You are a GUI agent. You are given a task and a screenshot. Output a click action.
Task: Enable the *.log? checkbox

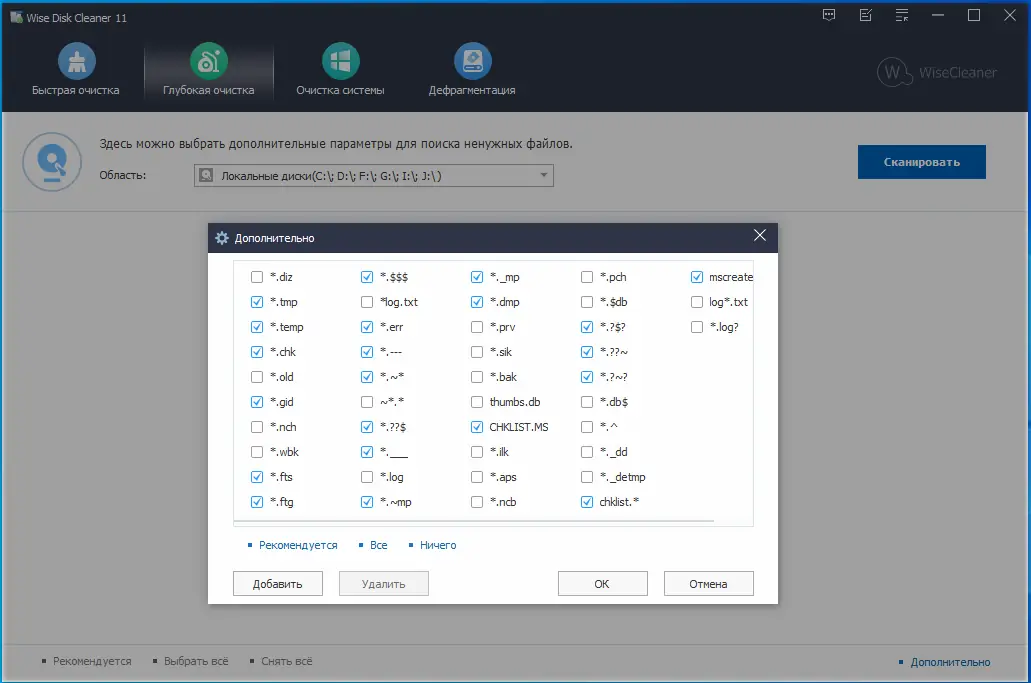tap(697, 327)
